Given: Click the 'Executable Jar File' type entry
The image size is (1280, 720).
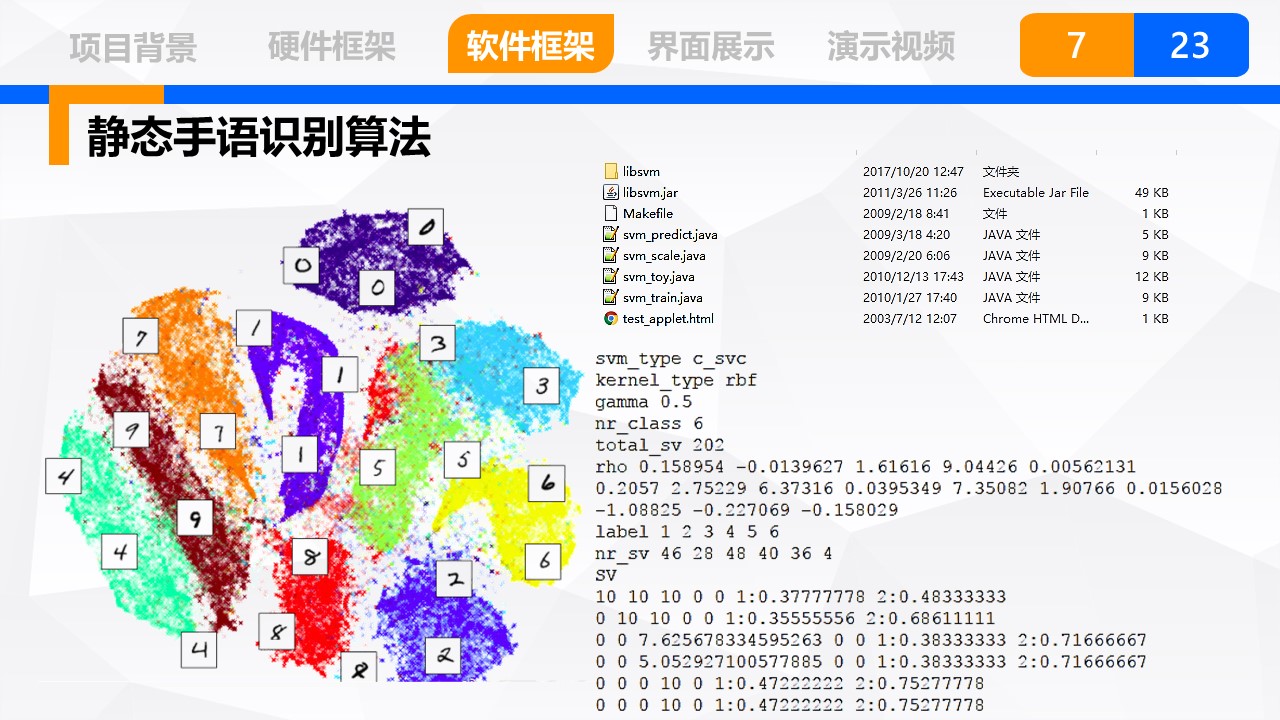Looking at the screenshot, I should click(1035, 193).
